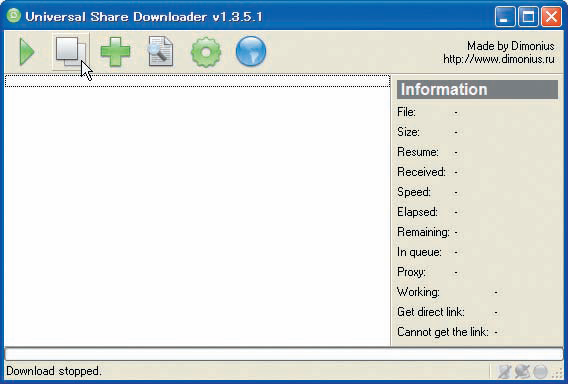Click the overlapping gray squares toolbar icon

[x=71, y=52]
